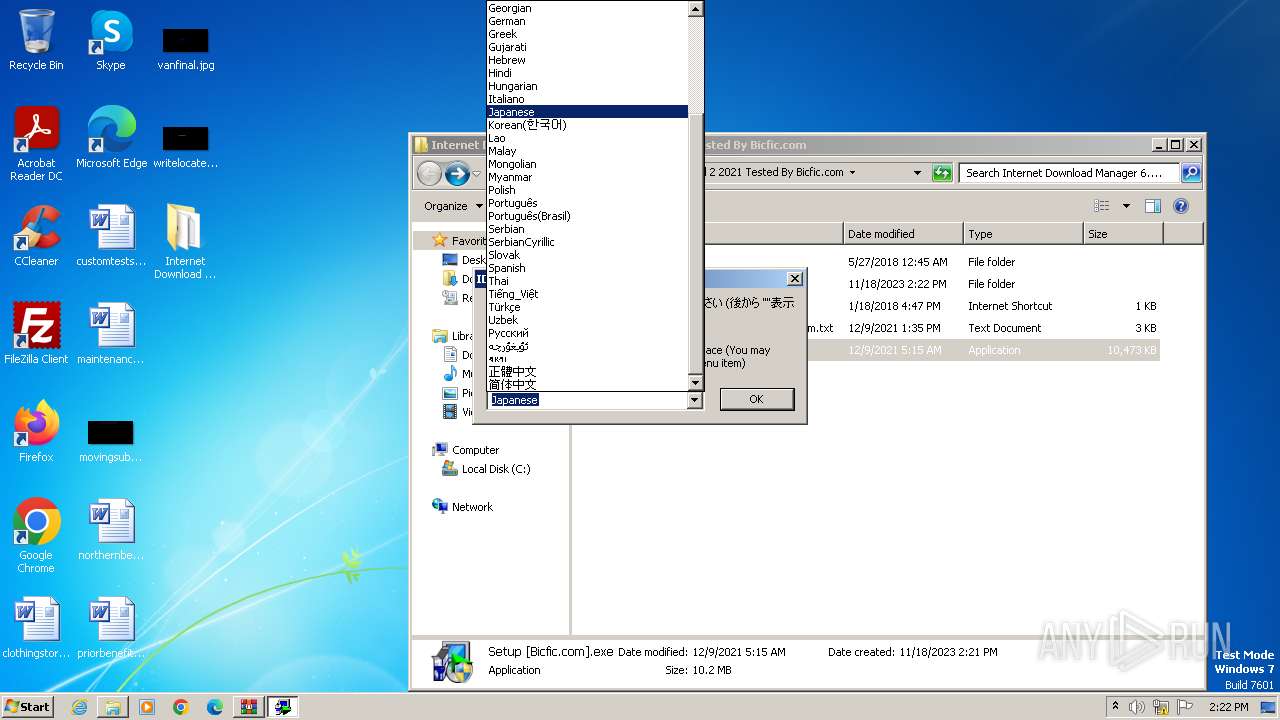1280x720 pixels.
Task: Open Internet Explorer in the taskbar
Action: pyautogui.click(x=79, y=707)
